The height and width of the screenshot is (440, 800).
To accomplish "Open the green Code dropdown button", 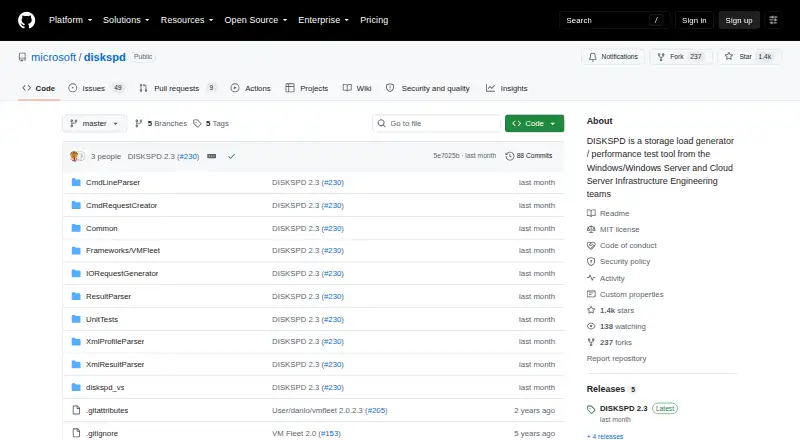I will click(534, 124).
